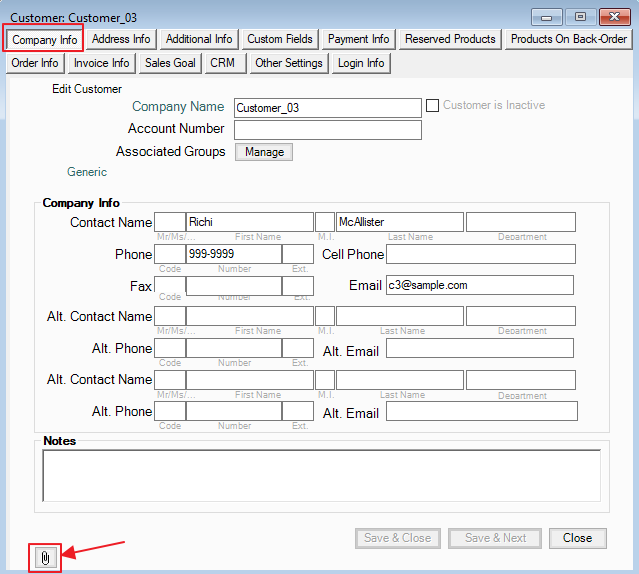
Task: Open the Invoice Info tab
Action: click(x=101, y=63)
